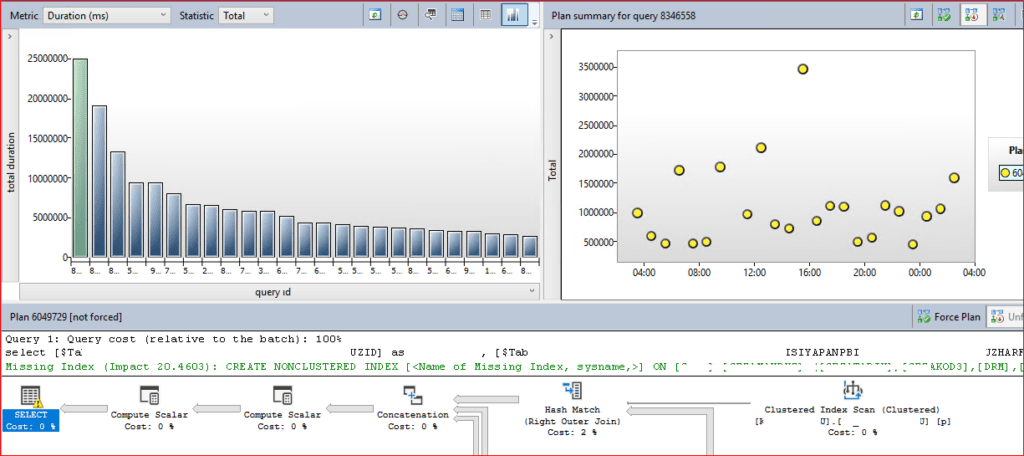Open the Statistic dropdown showing Total
Viewport: 1024px width, 456px height.
[245, 15]
